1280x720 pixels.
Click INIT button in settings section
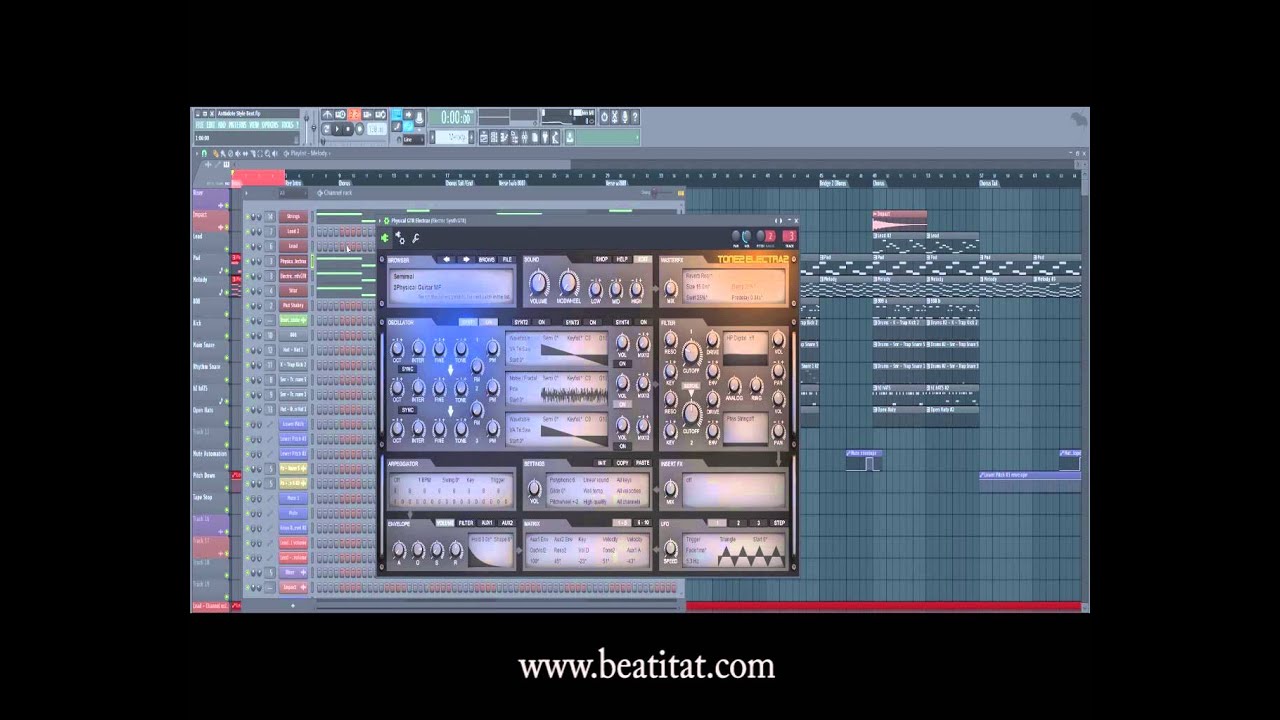[602, 462]
